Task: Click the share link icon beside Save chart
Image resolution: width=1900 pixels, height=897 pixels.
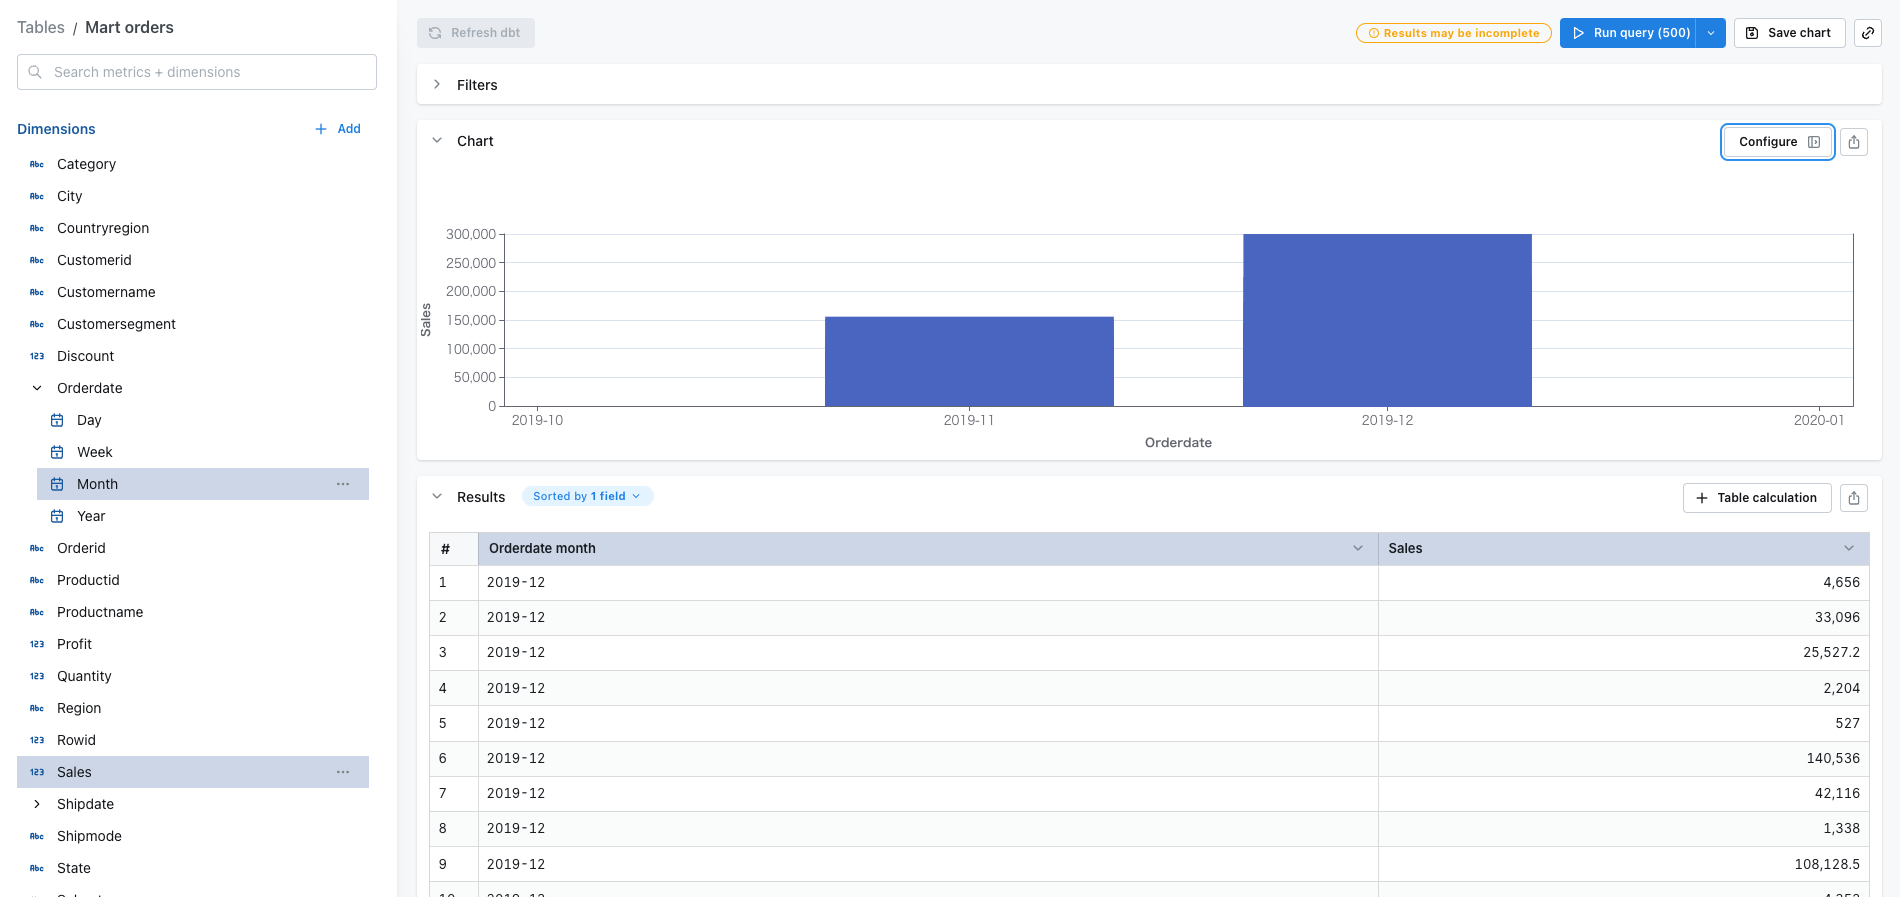Action: click(1867, 33)
